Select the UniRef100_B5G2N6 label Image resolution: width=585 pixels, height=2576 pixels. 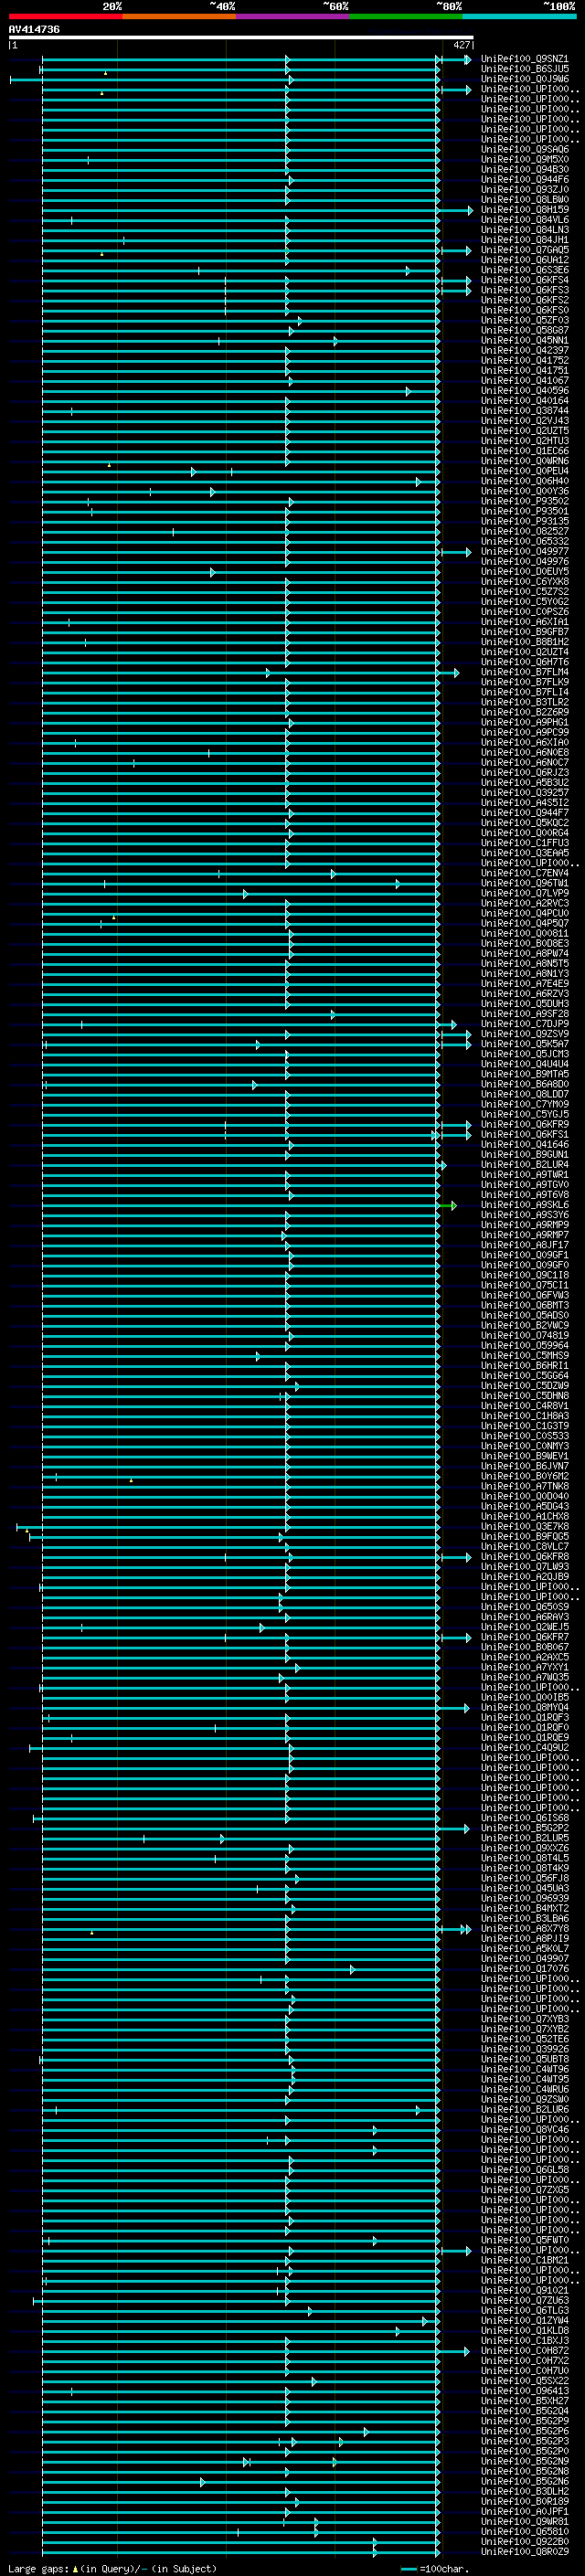(x=524, y=2481)
